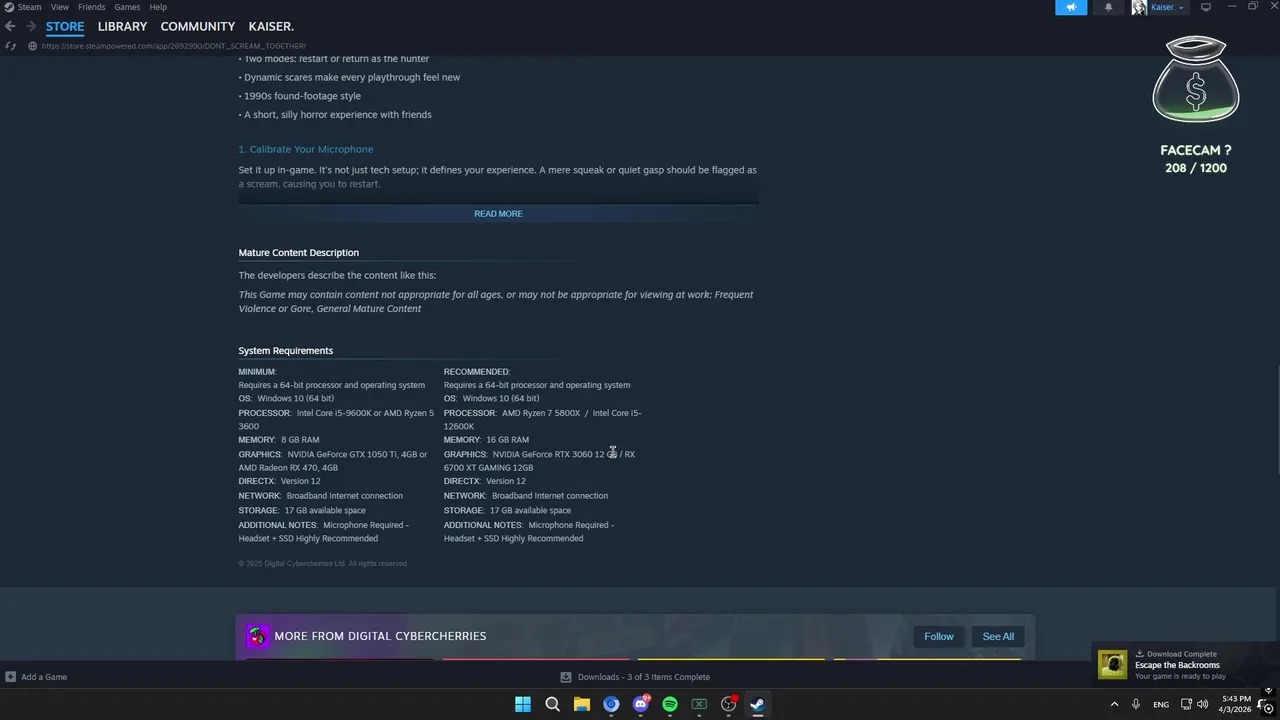The width and height of the screenshot is (1280, 720).
Task: Click the store URL address field
Action: pyautogui.click(x=174, y=46)
